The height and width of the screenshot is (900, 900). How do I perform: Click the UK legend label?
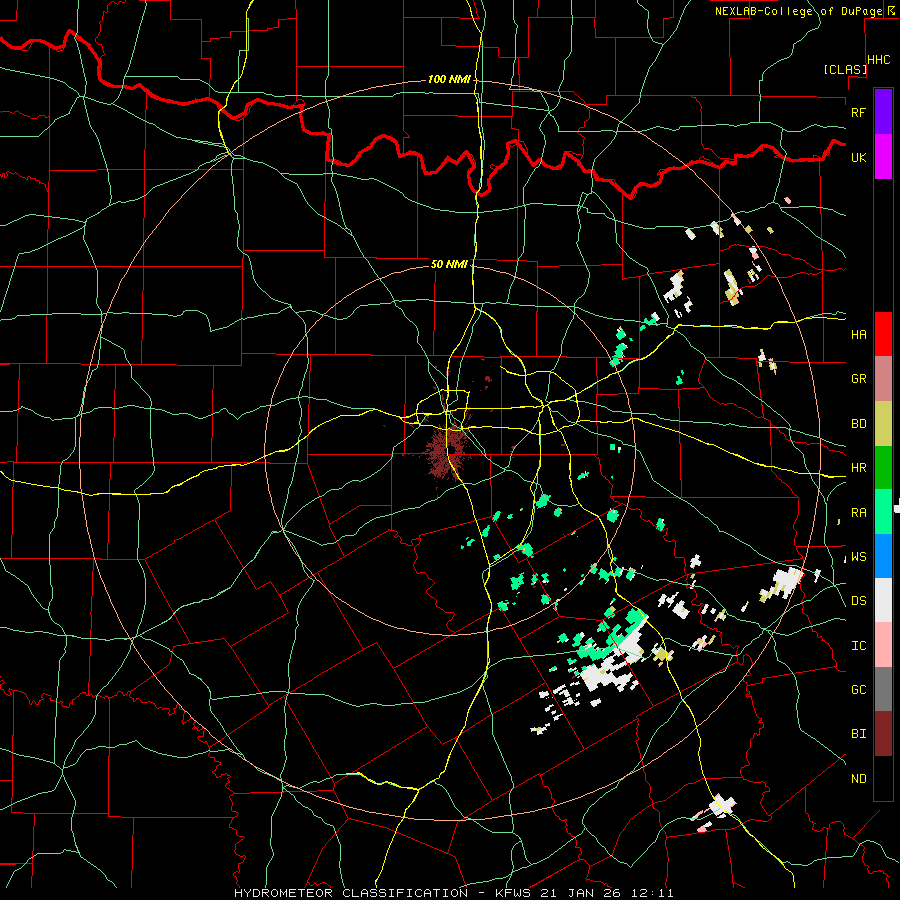pos(858,157)
